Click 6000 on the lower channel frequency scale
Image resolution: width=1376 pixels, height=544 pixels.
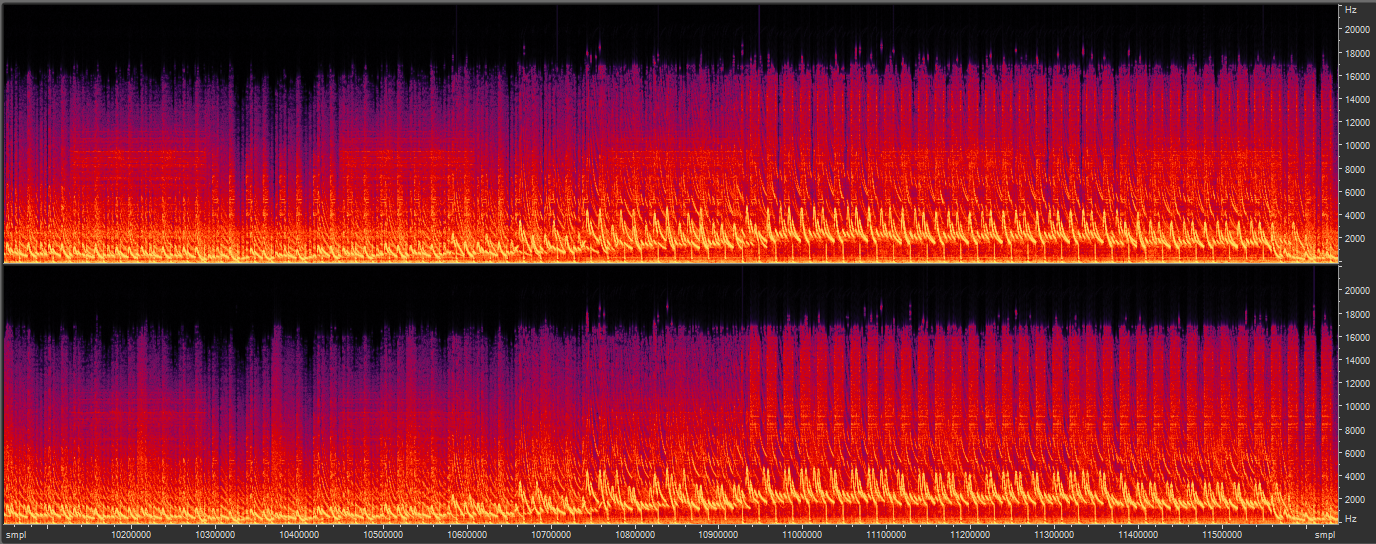1355,453
